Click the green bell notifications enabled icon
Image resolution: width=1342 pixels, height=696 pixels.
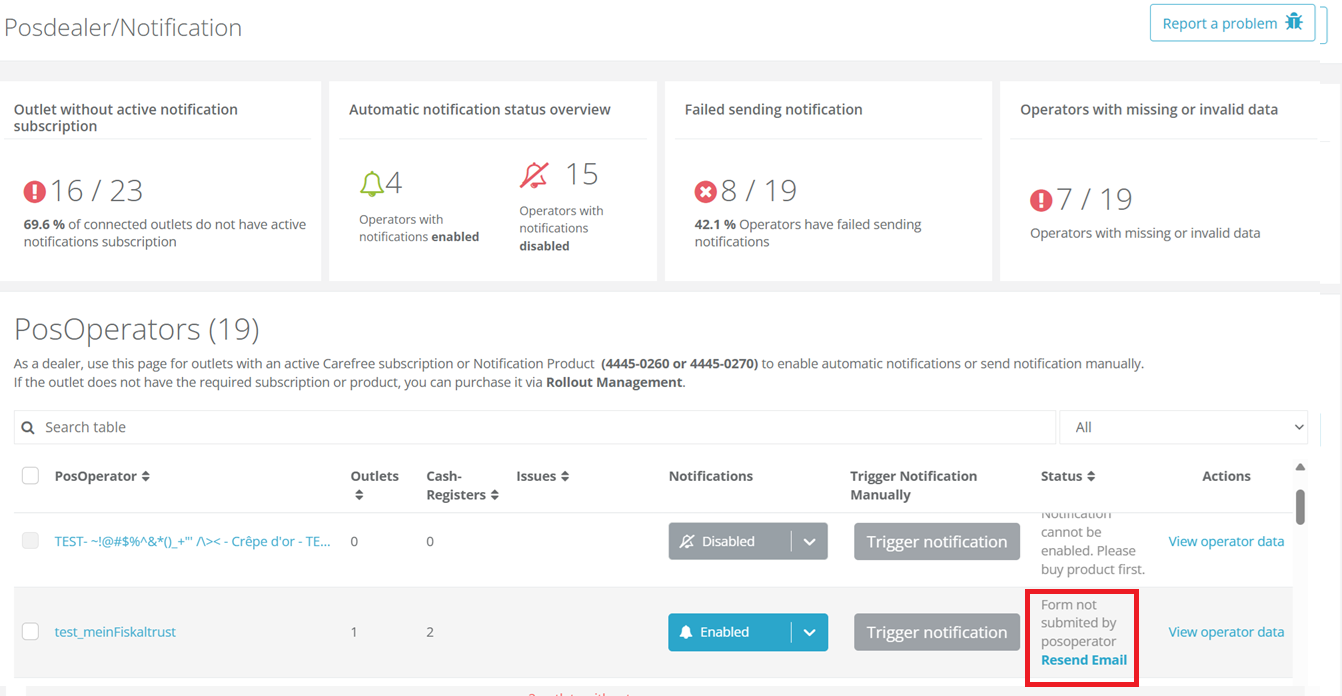[372, 184]
